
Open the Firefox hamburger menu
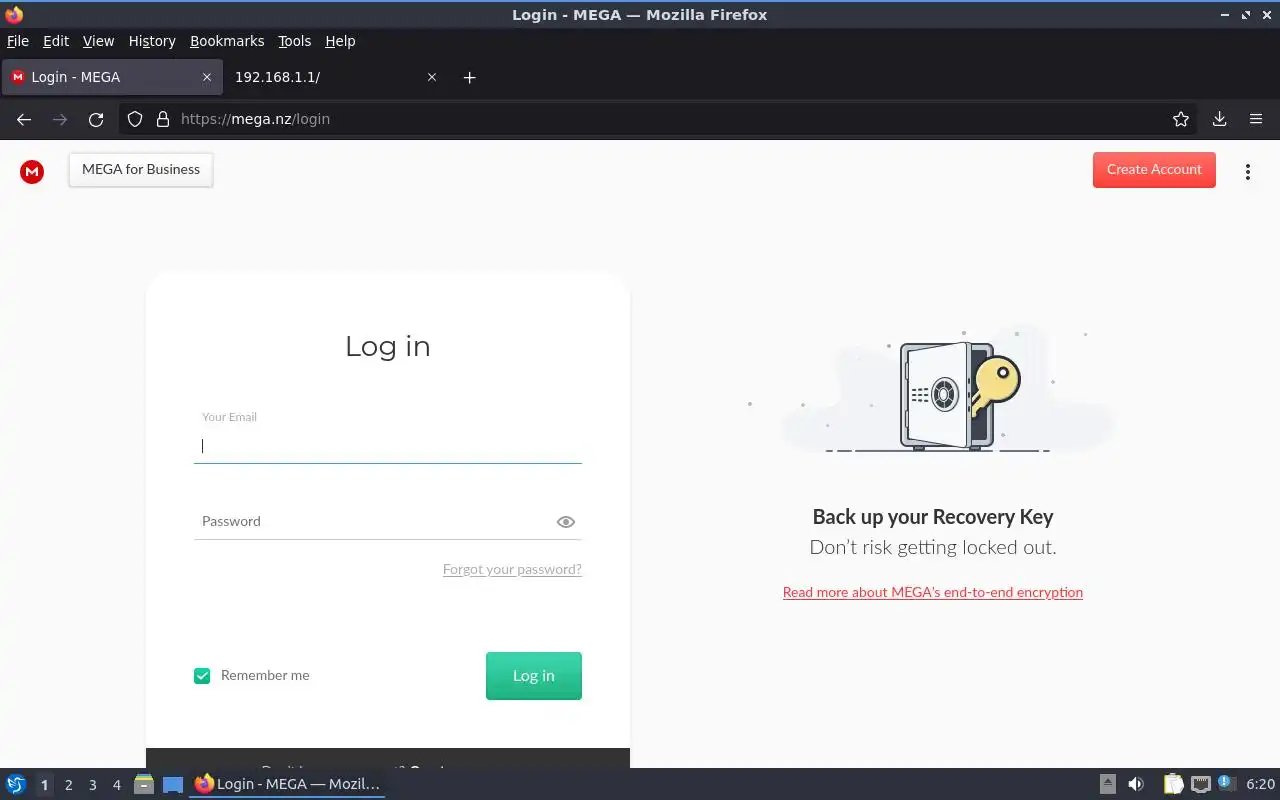pyautogui.click(x=1256, y=119)
